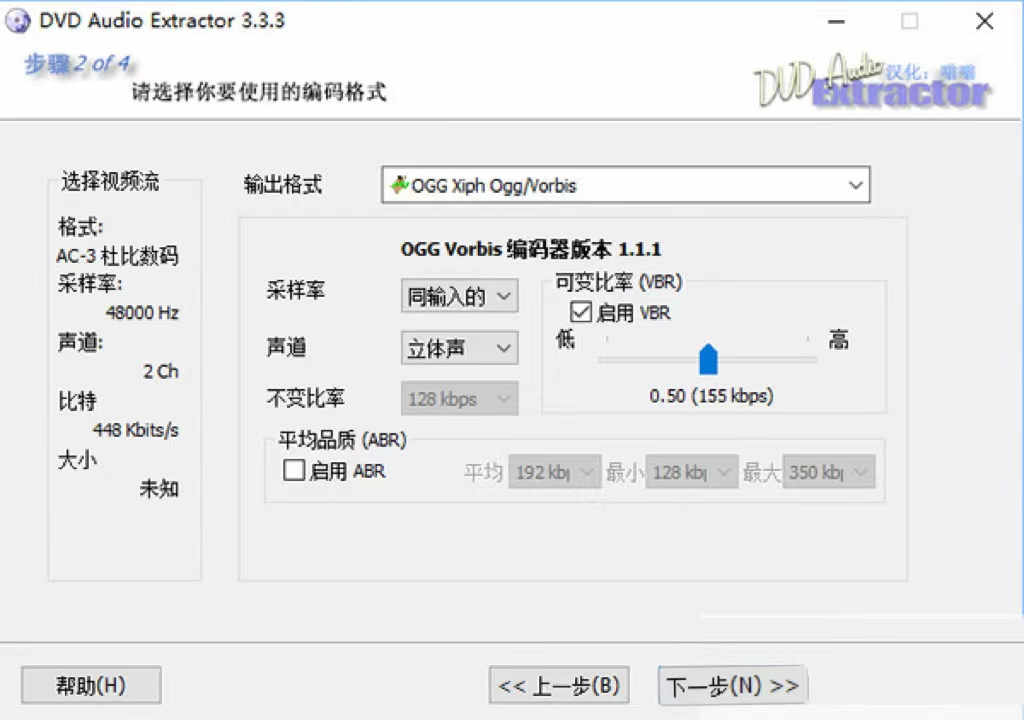Go back with << 上一步(B) button
Viewport: 1024px width, 720px height.
point(559,685)
